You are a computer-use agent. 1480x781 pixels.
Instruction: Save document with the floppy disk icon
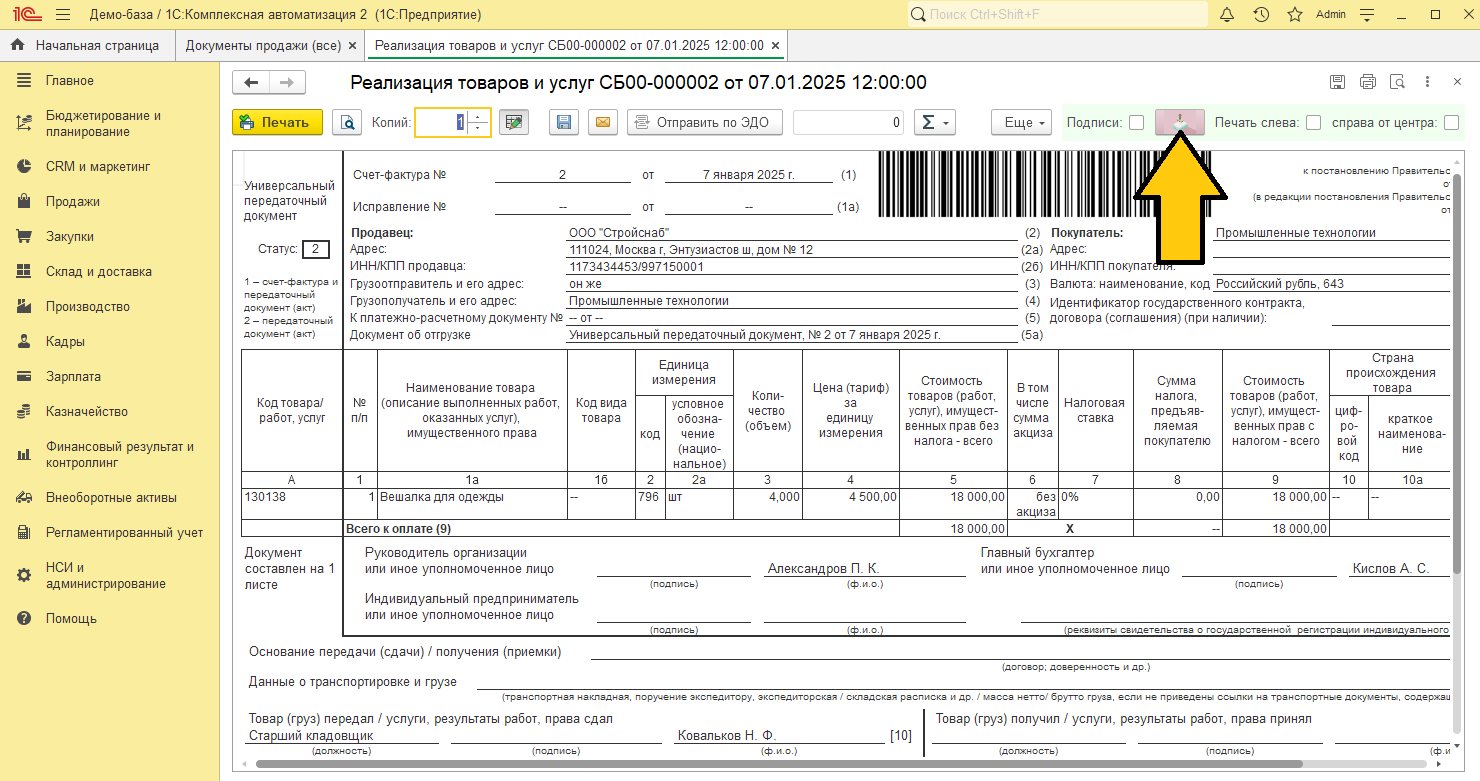tap(564, 122)
